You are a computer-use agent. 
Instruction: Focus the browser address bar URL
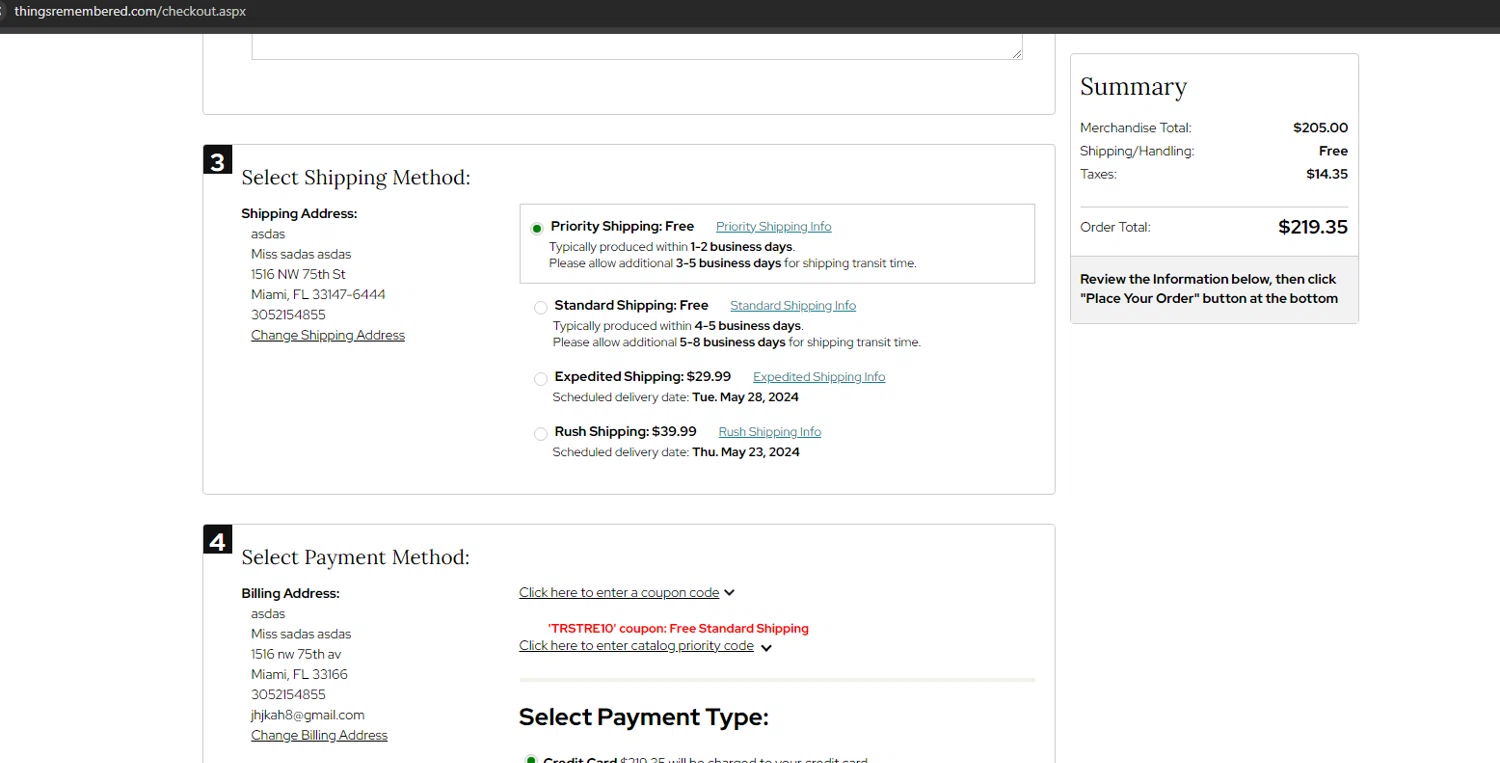tap(130, 12)
